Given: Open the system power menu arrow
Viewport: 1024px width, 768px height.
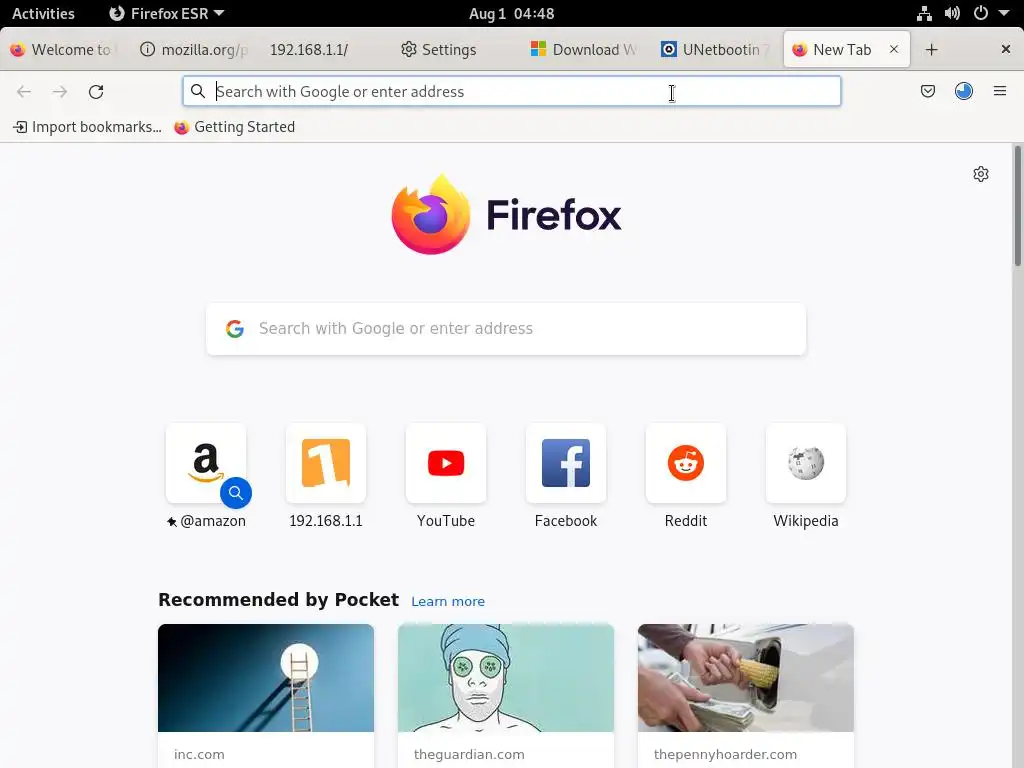Looking at the screenshot, I should [x=1004, y=13].
